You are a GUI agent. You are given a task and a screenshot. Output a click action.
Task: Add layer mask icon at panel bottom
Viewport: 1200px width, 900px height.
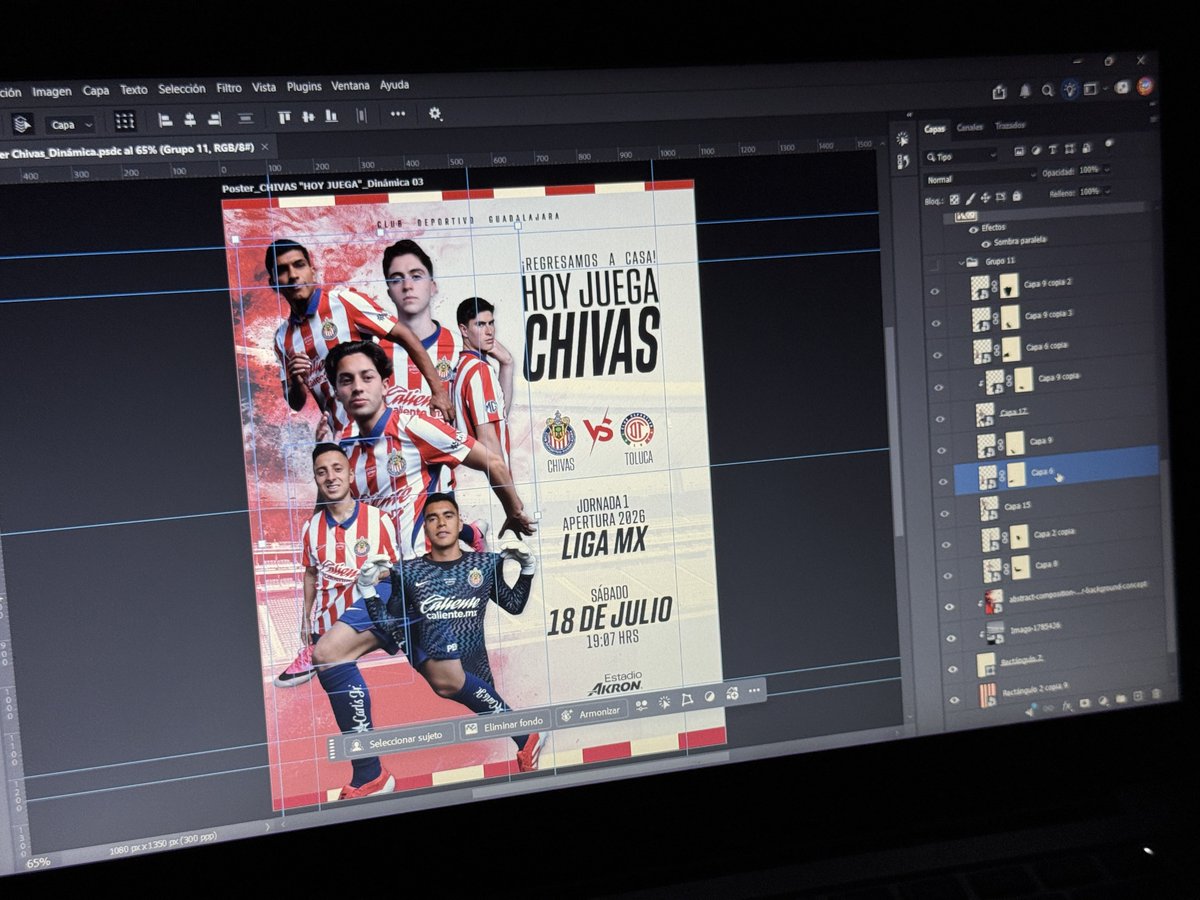point(1084,702)
